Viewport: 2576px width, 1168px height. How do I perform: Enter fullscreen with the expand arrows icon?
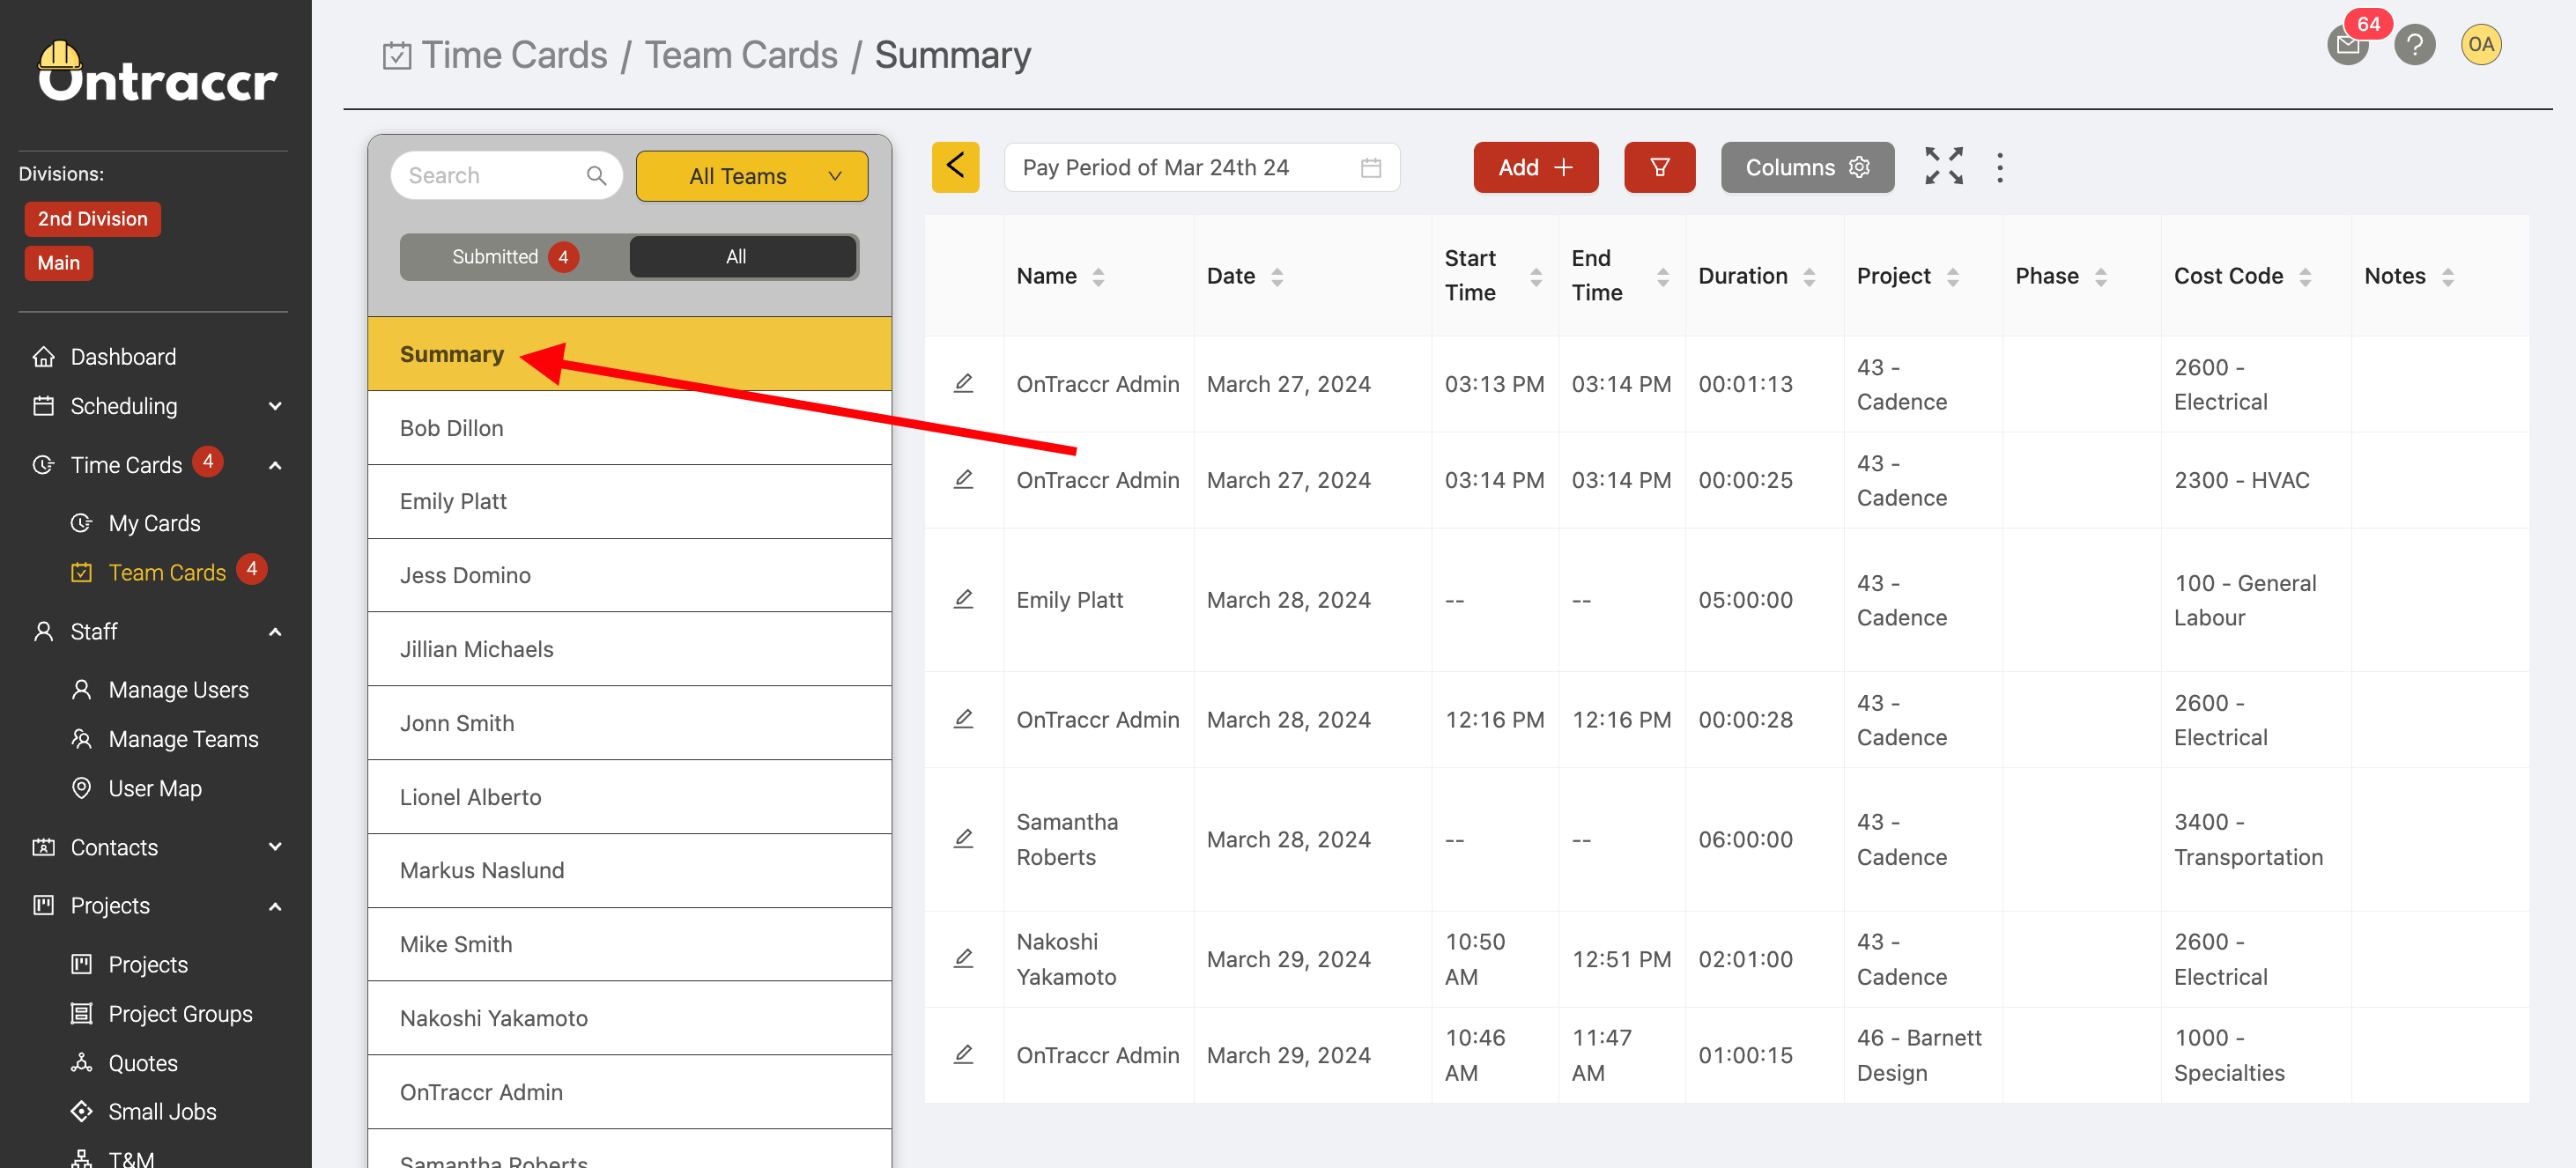click(x=1944, y=166)
